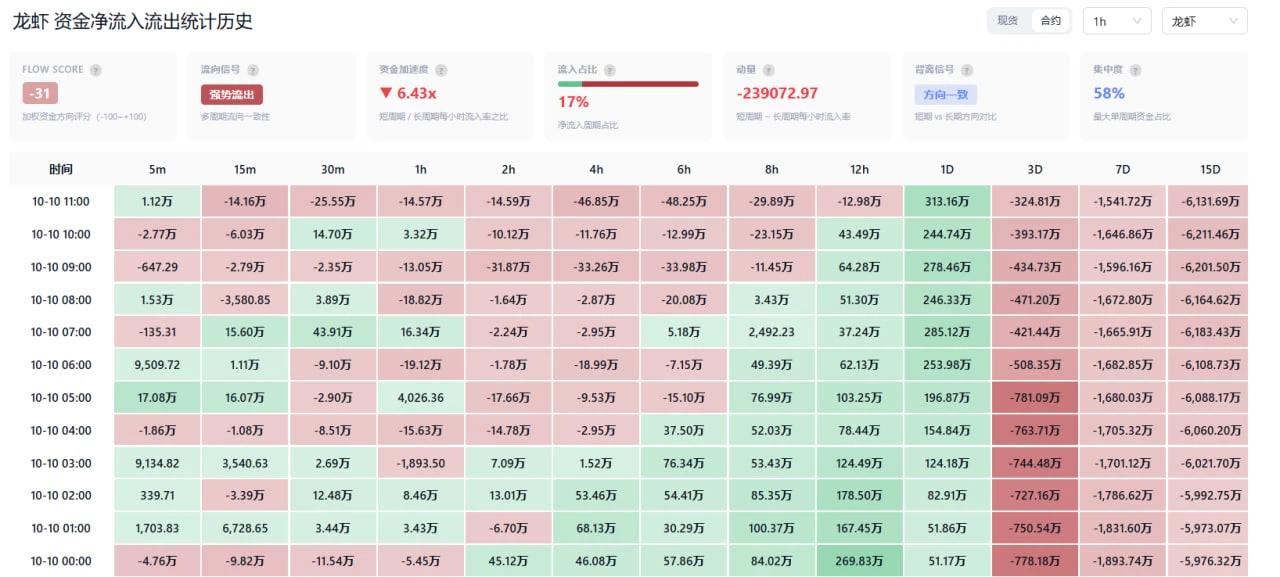Viewport: 1280px width, 577px height.
Task: Click the 6.43x acceleration value
Action: pos(417,93)
